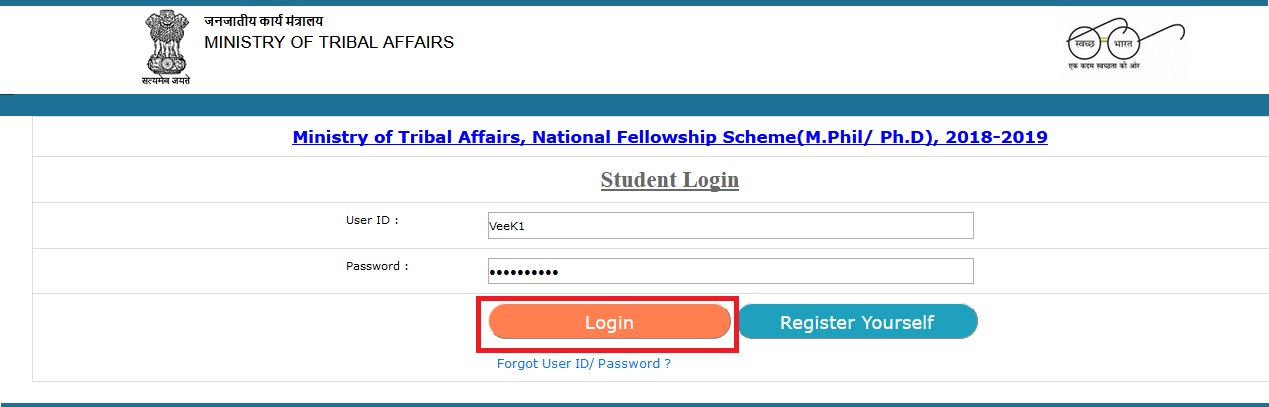This screenshot has height=407, width=1269.
Task: Click the National Emblem of India logo
Action: coord(165,42)
